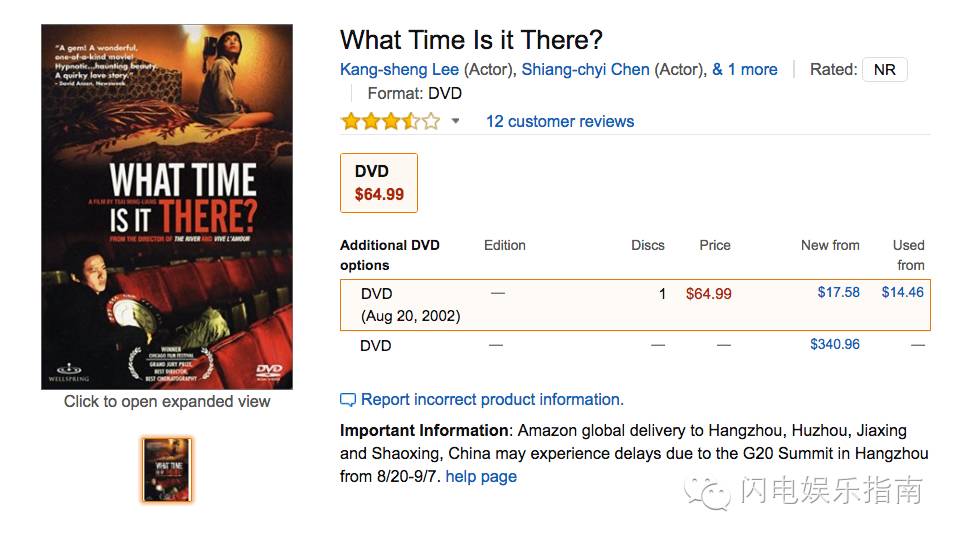
Task: Follow the "help page" link
Action: [x=481, y=476]
